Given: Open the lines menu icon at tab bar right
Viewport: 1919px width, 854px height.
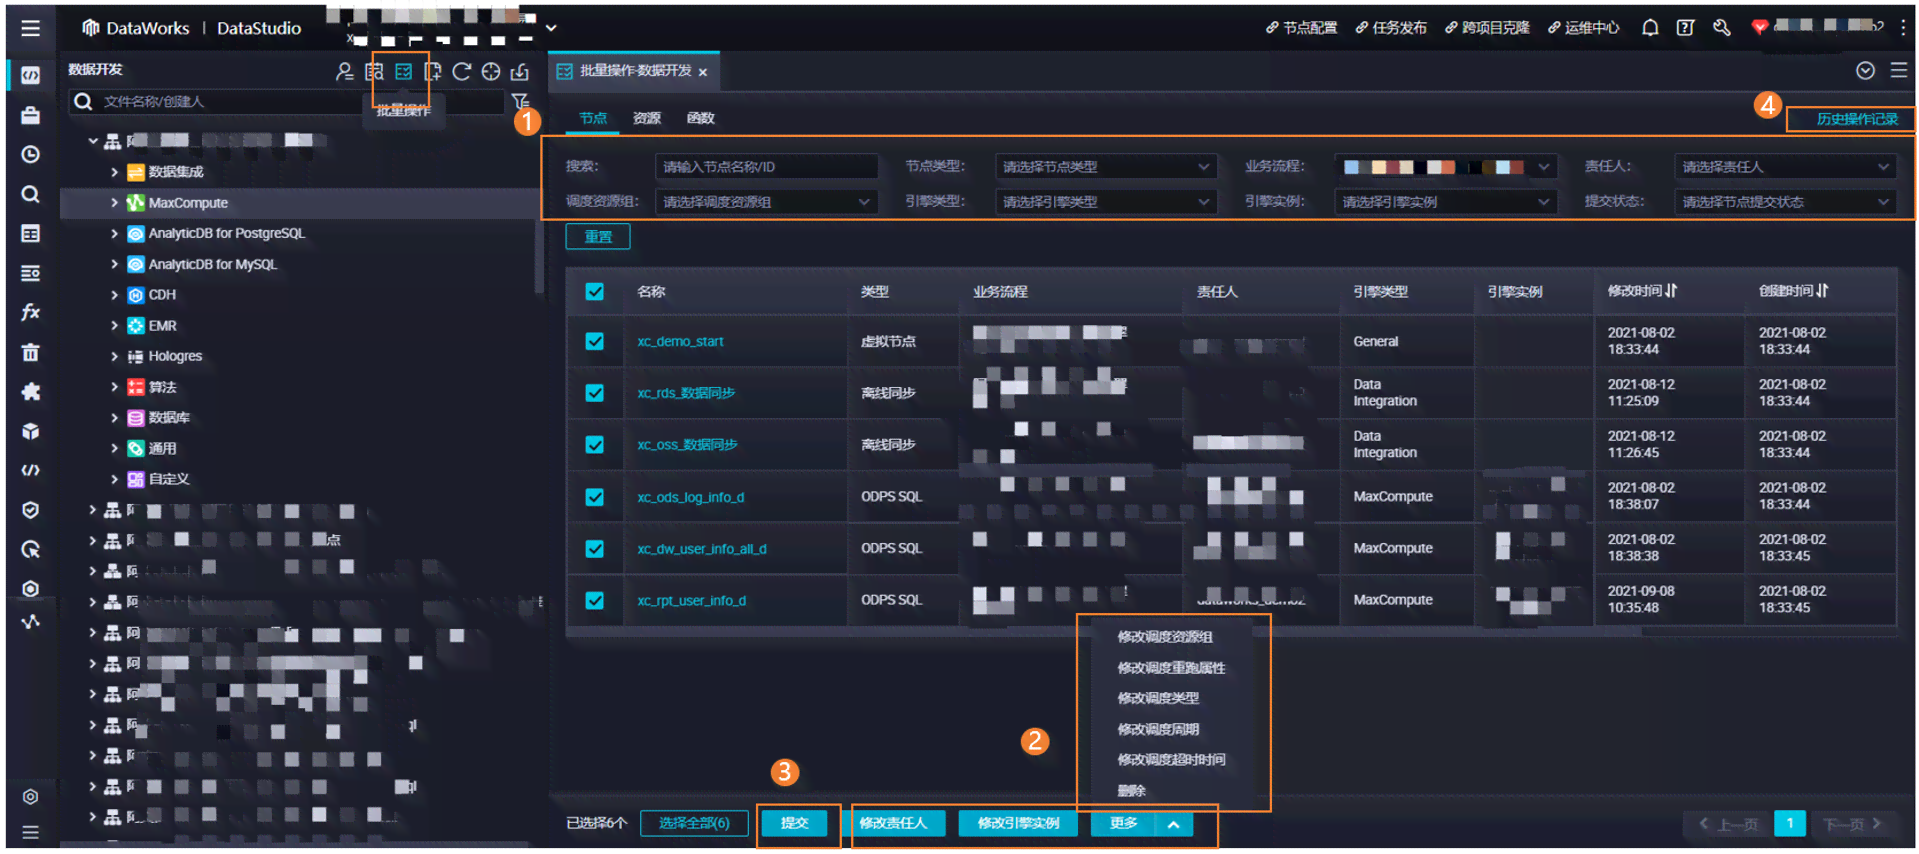Looking at the screenshot, I should click(x=1898, y=71).
